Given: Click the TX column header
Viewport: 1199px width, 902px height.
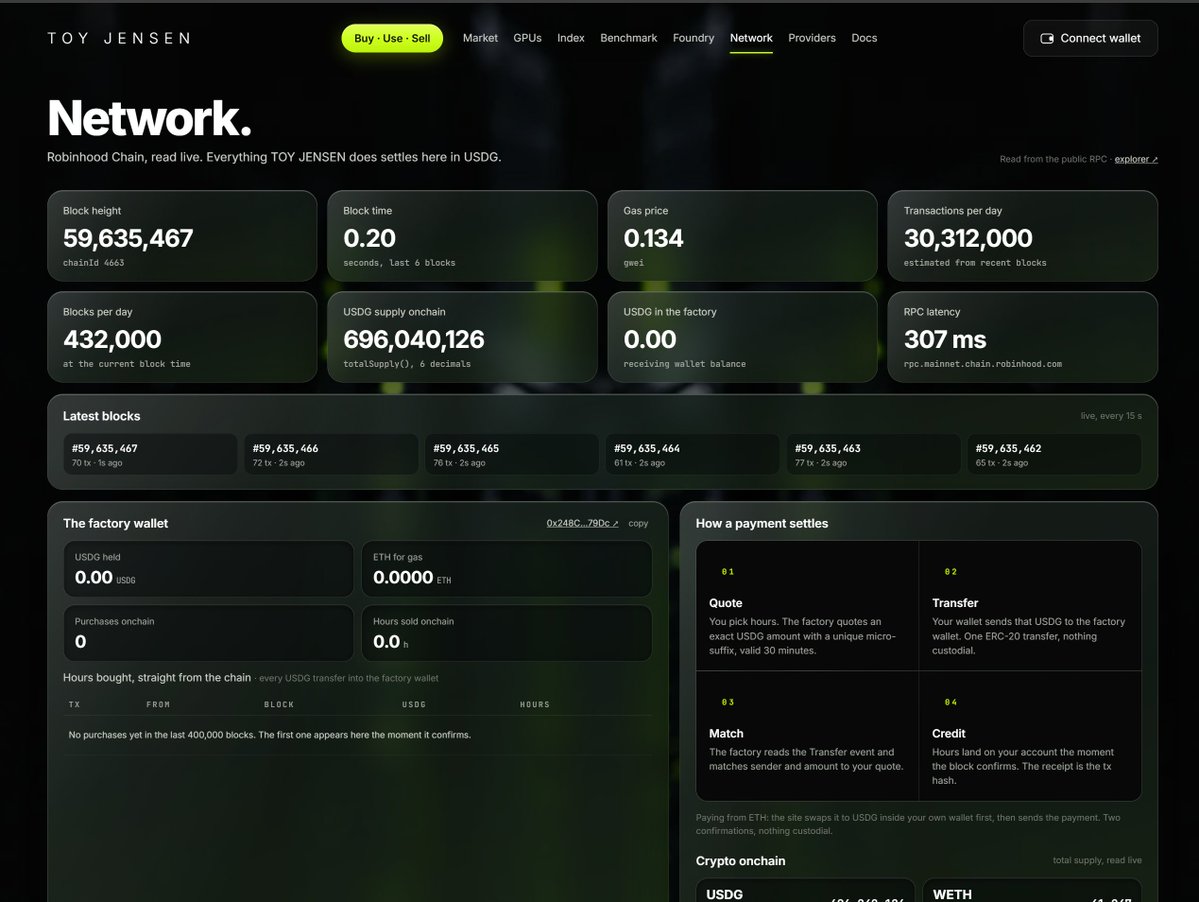Looking at the screenshot, I should 74,705.
